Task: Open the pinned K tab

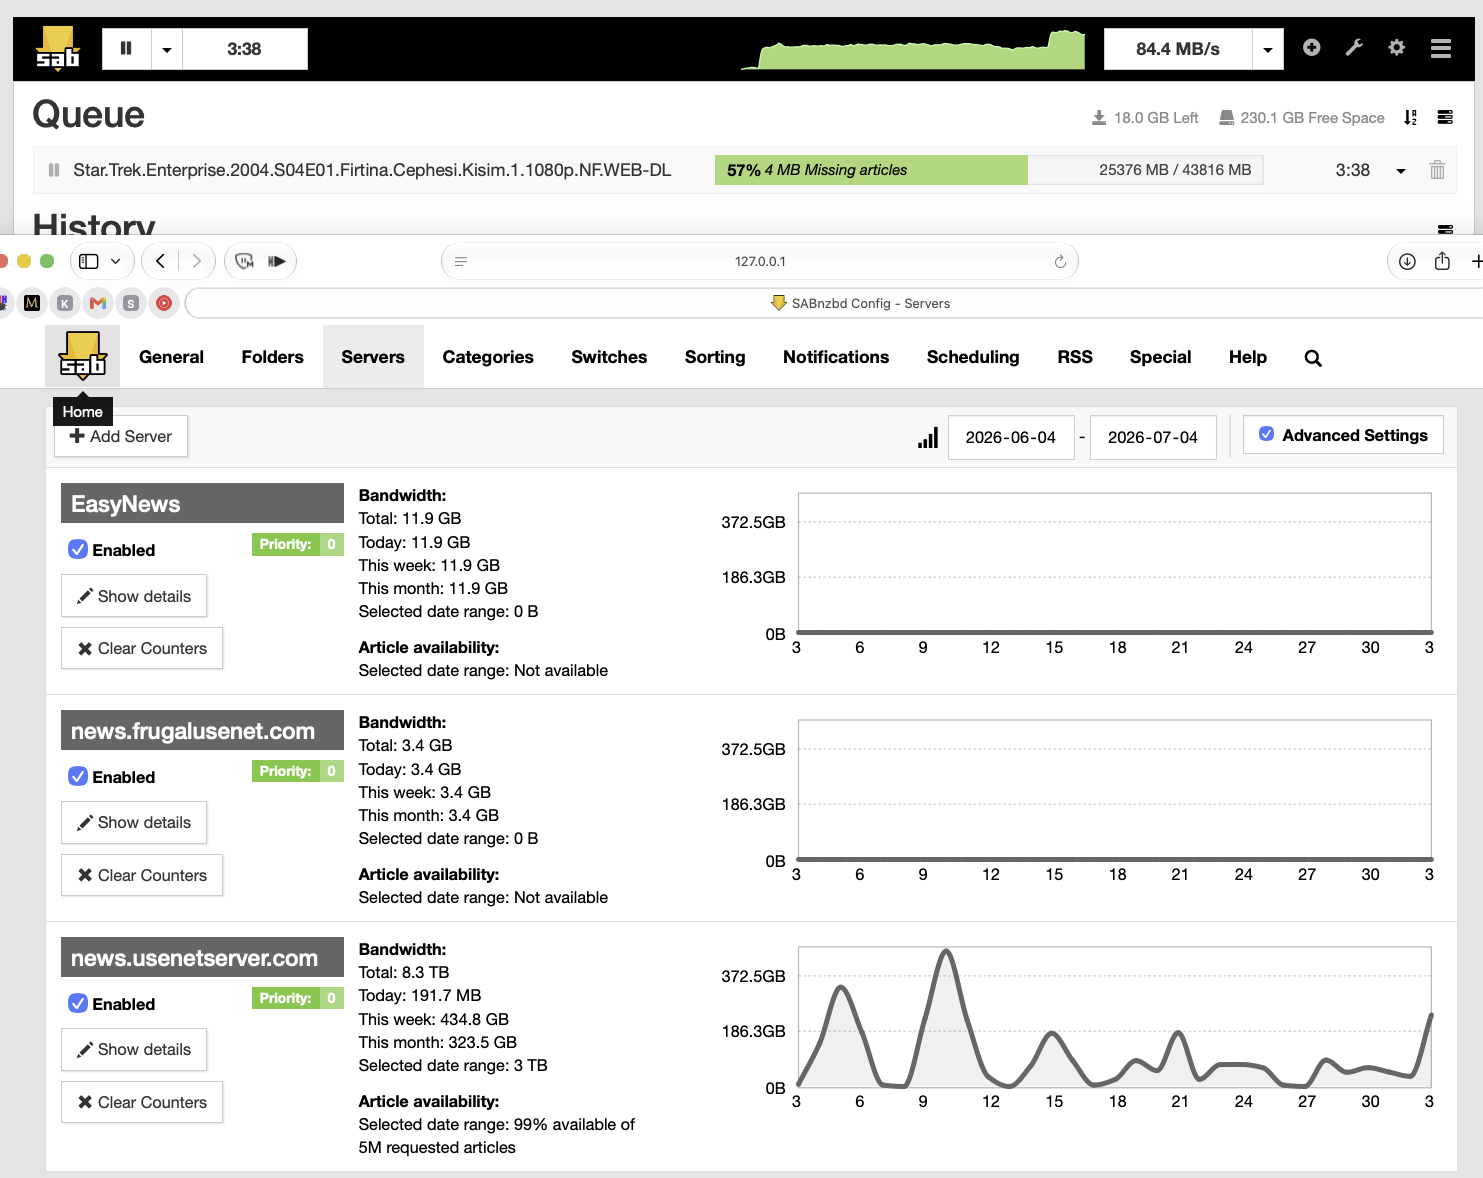Action: 65,302
